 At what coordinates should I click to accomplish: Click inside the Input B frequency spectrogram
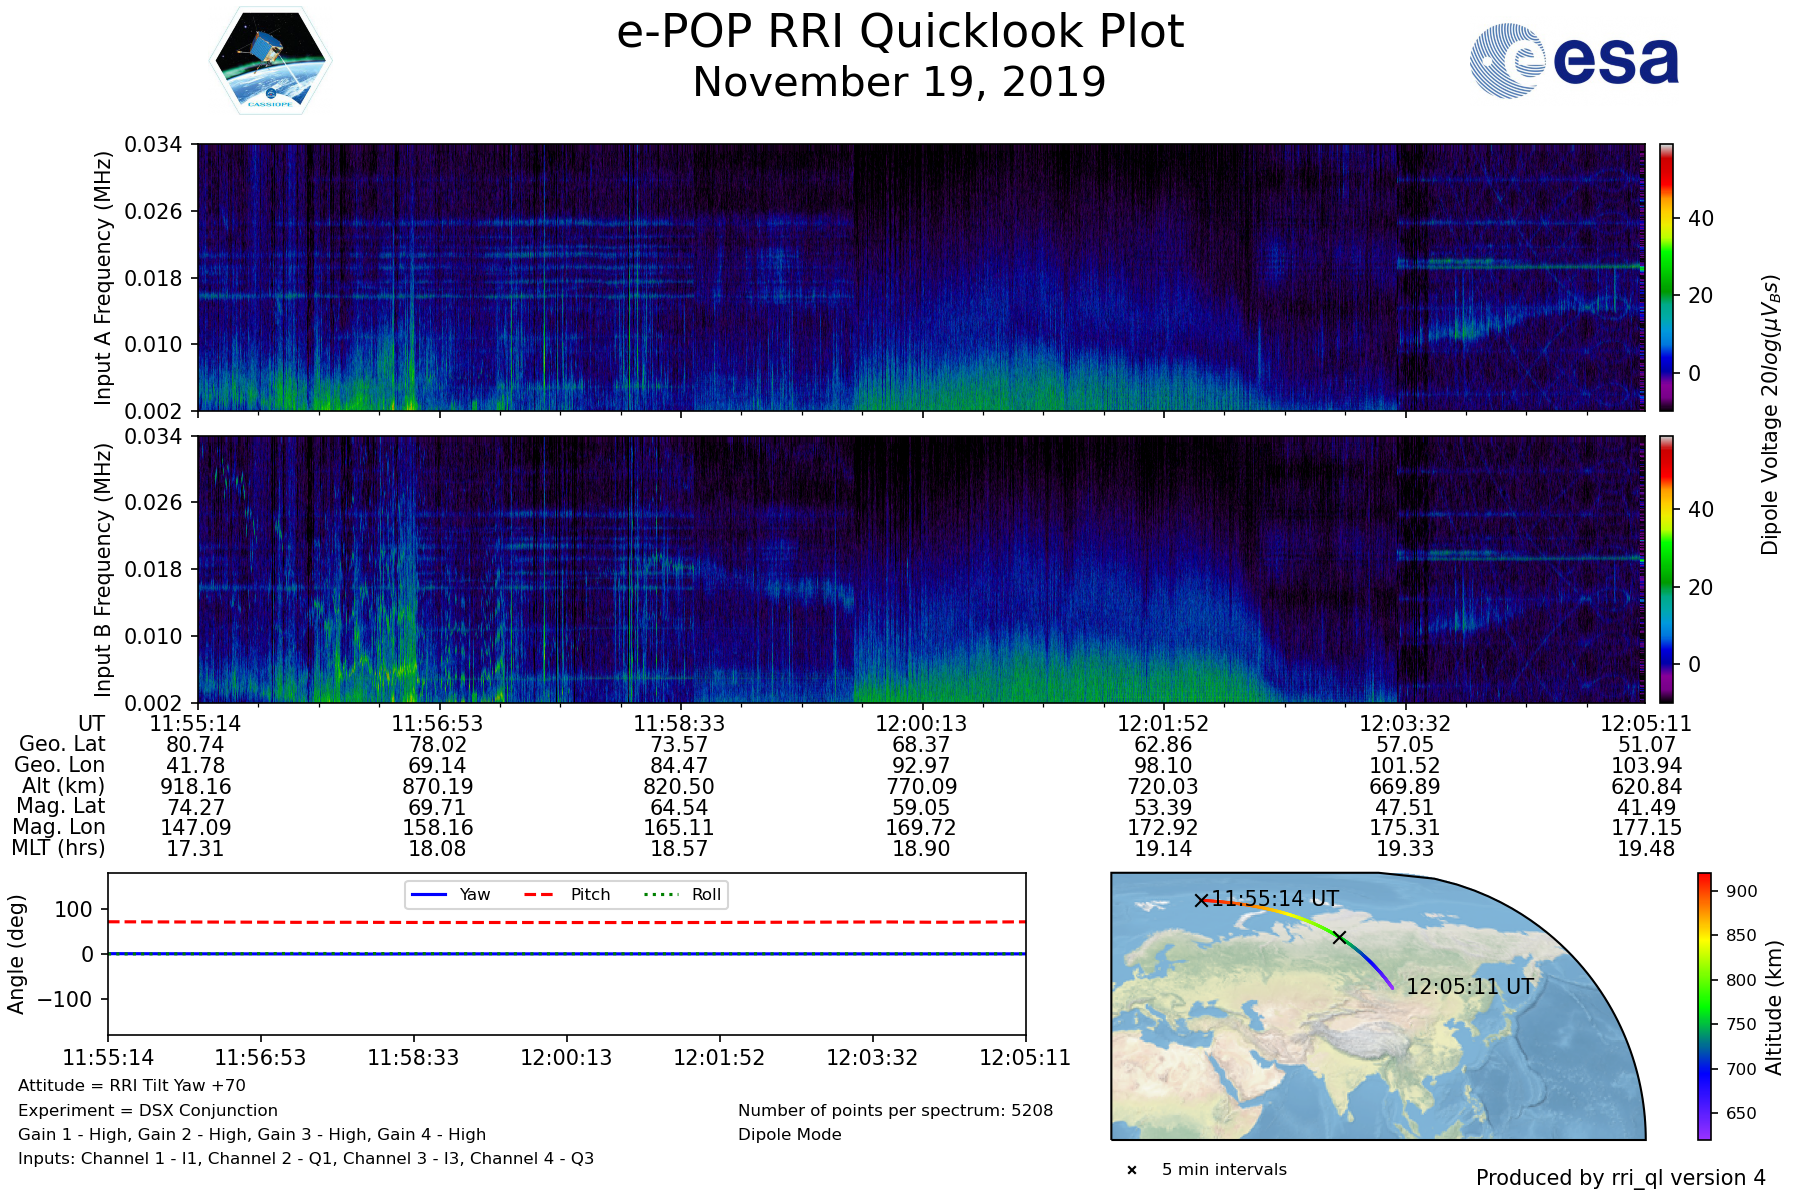pos(920,569)
